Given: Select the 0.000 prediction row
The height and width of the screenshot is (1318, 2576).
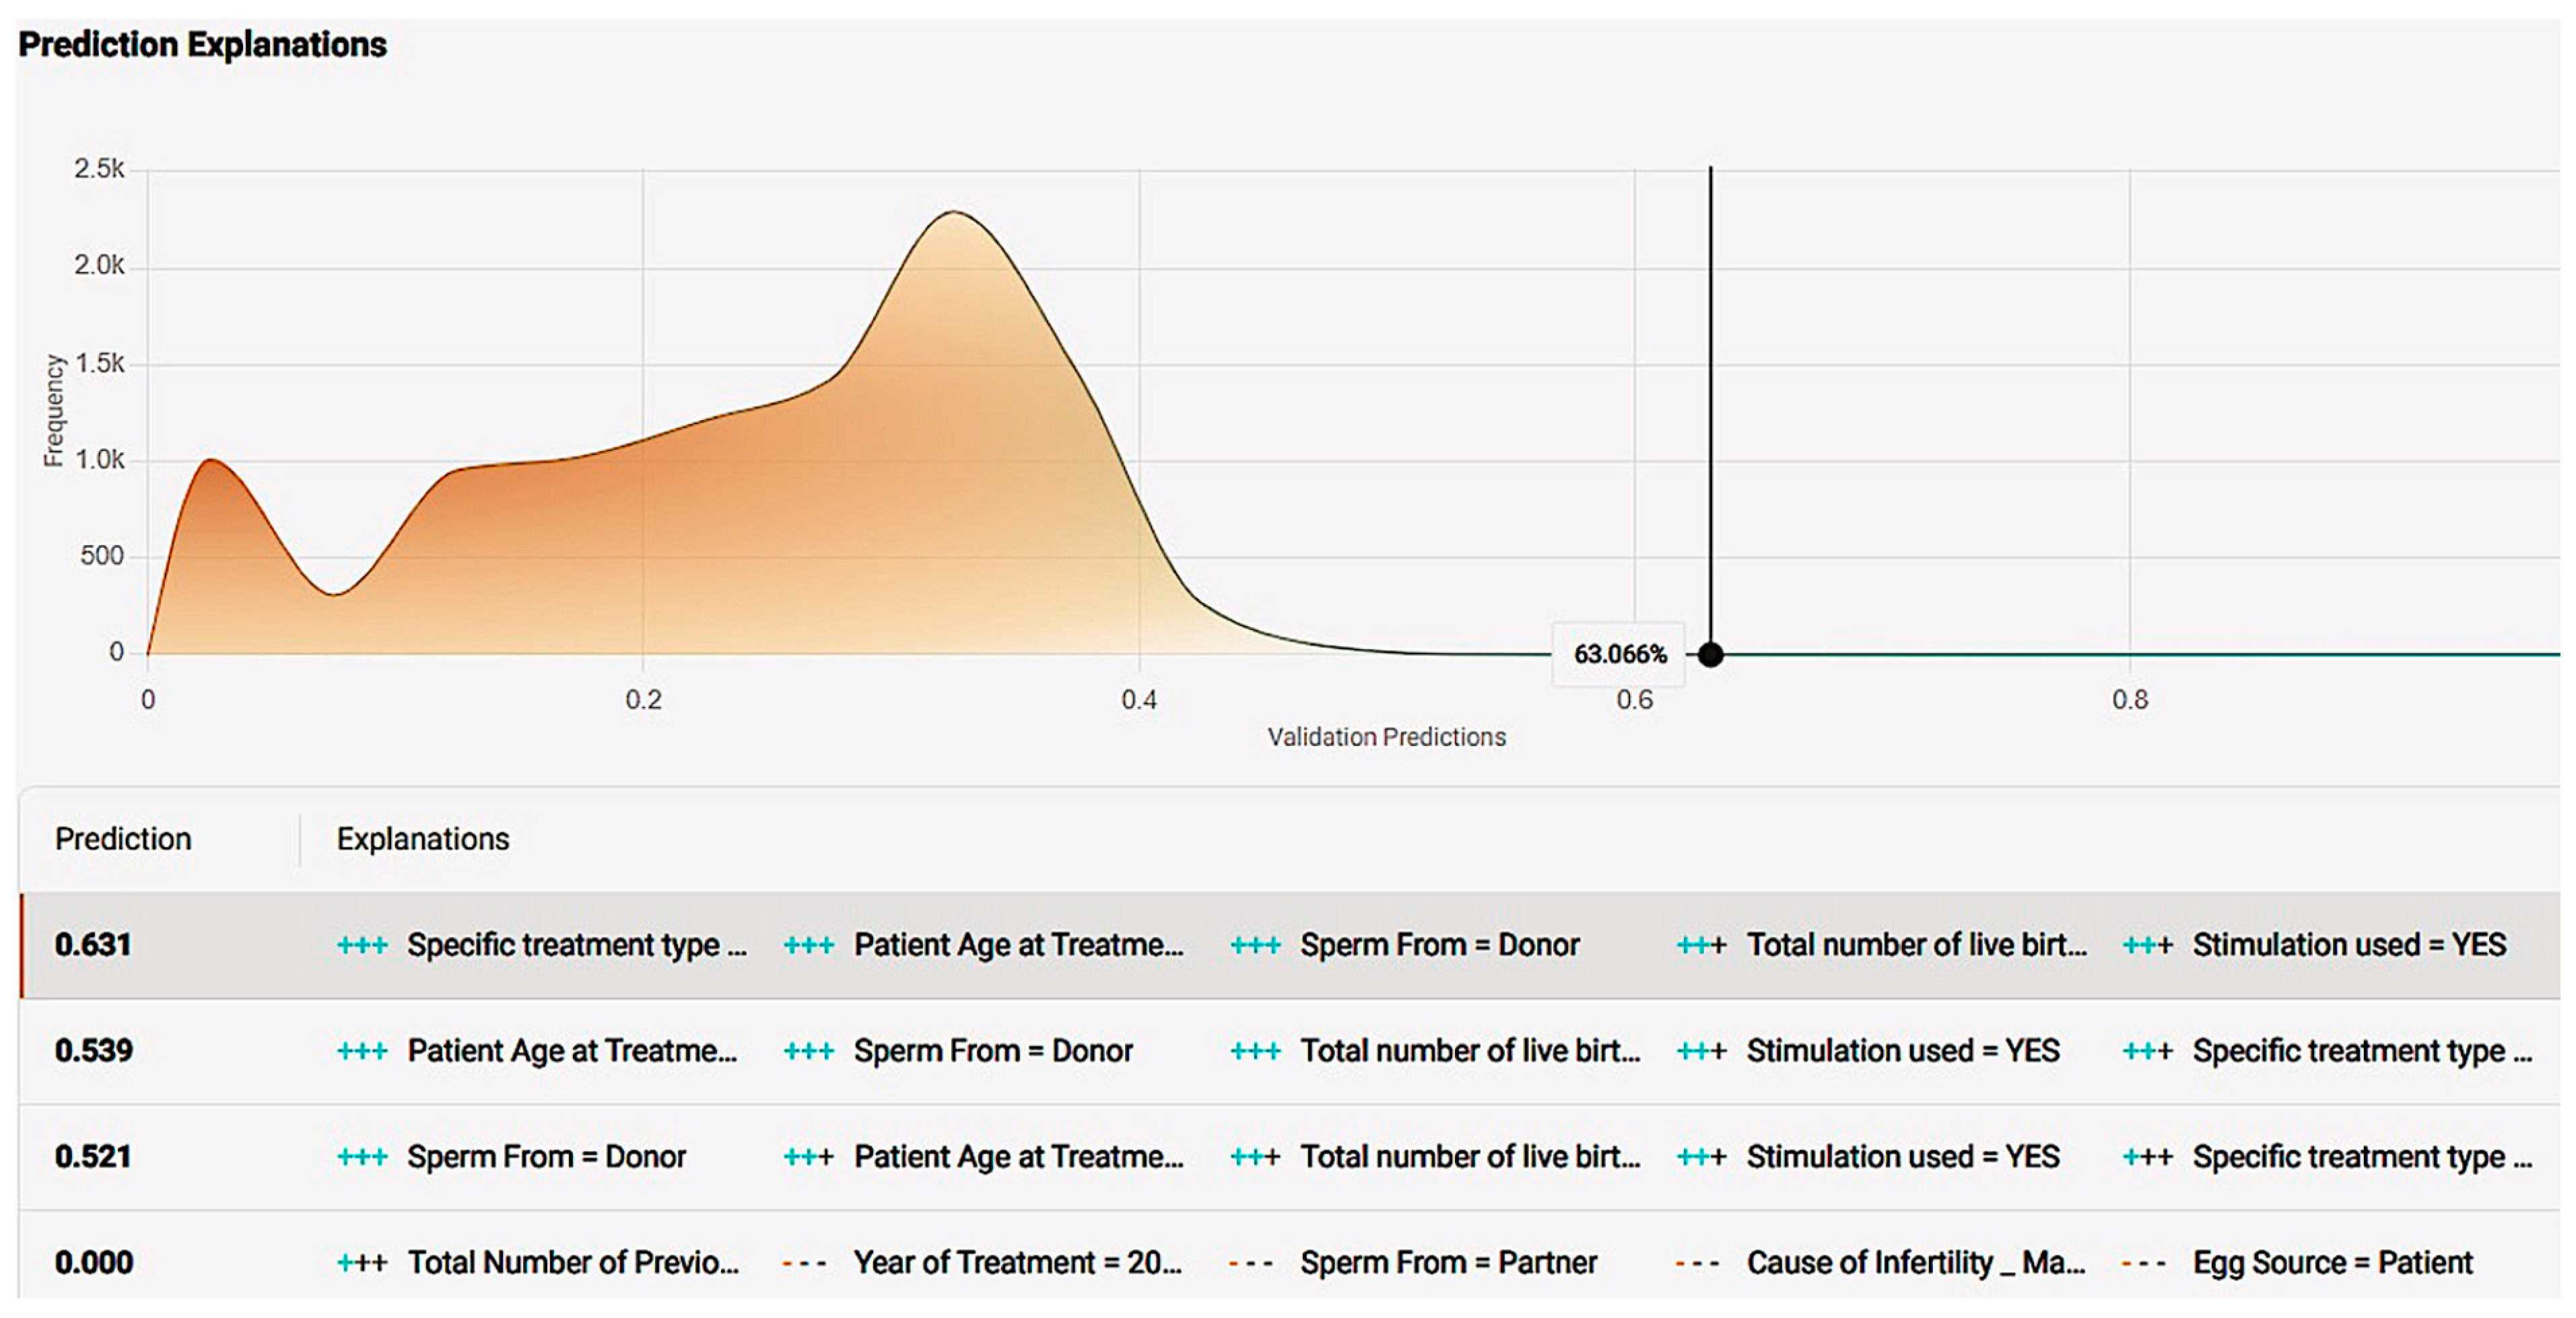Looking at the screenshot, I should [93, 1262].
